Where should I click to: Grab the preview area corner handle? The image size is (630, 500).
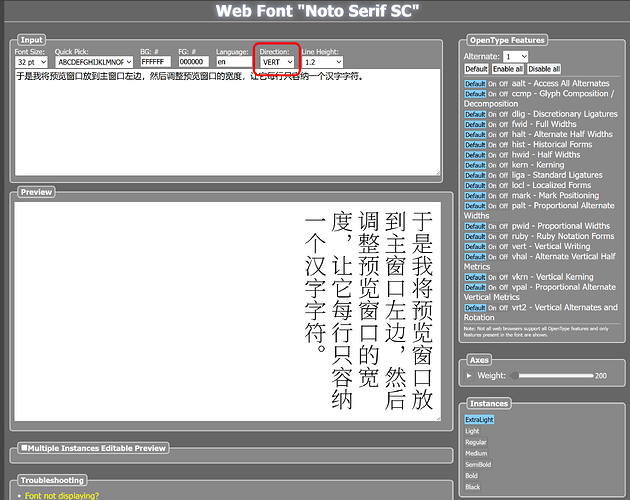tap(438, 418)
